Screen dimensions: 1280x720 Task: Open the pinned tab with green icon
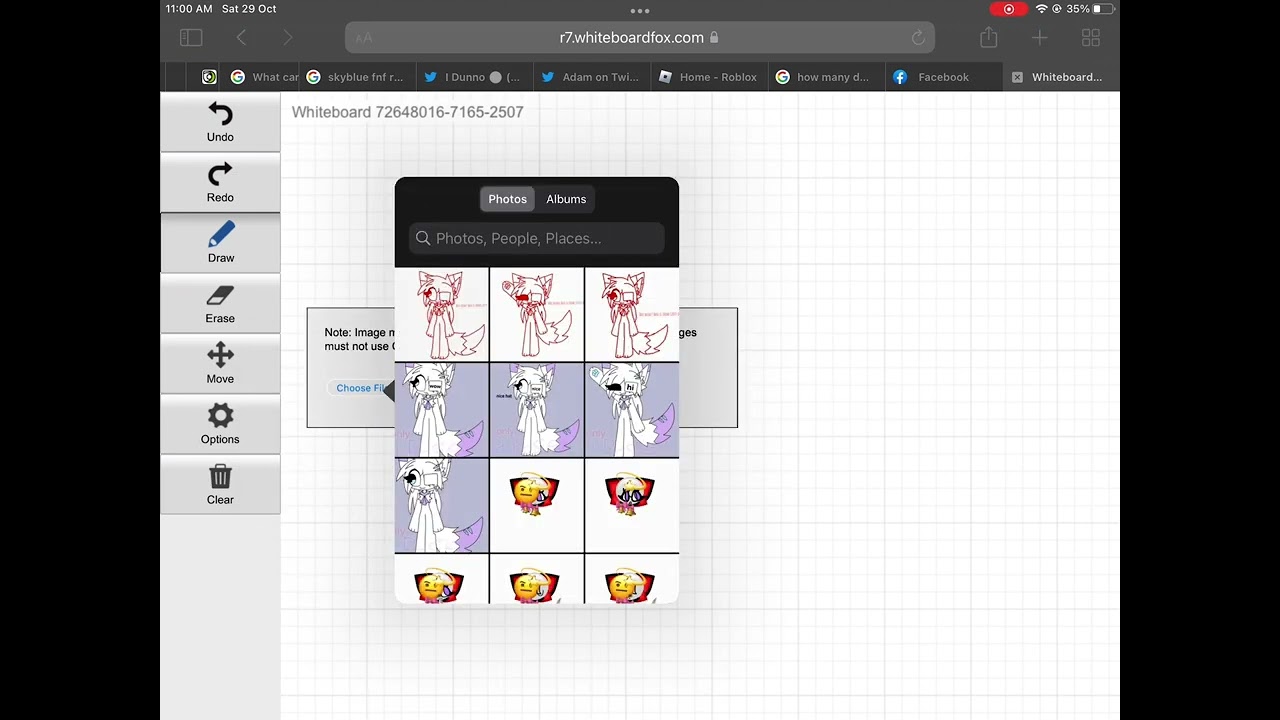209,77
